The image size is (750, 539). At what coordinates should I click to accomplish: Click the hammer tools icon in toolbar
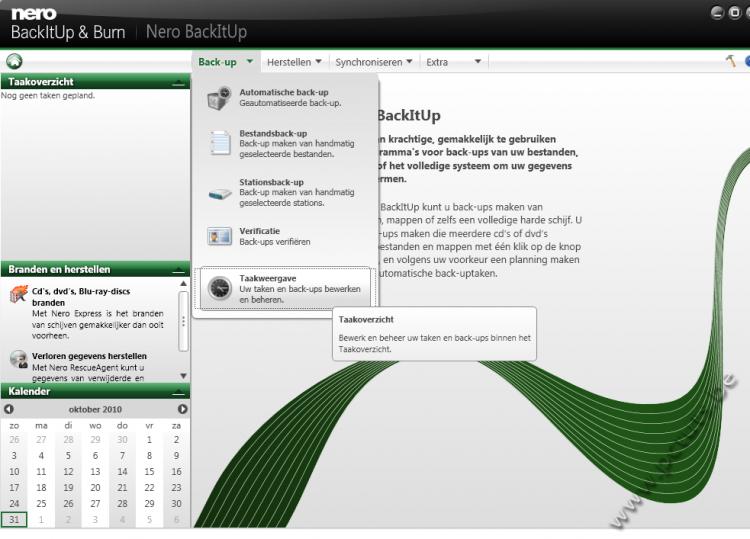731,62
